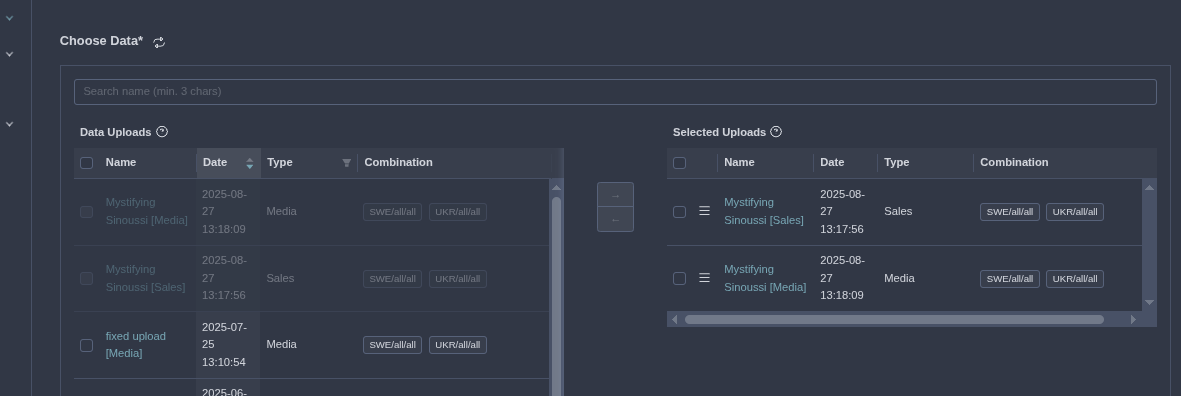Click Media type cell of fixed upload row
This screenshot has width=1181, height=396.
click(282, 344)
